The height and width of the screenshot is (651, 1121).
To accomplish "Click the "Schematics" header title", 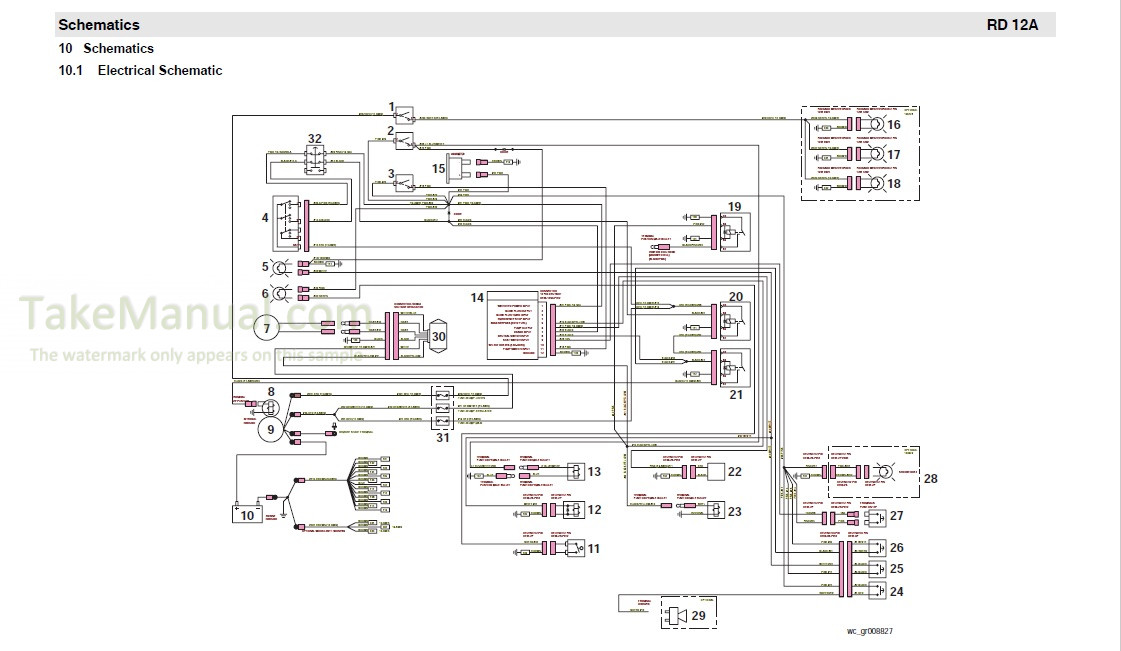I will pyautogui.click(x=99, y=25).
